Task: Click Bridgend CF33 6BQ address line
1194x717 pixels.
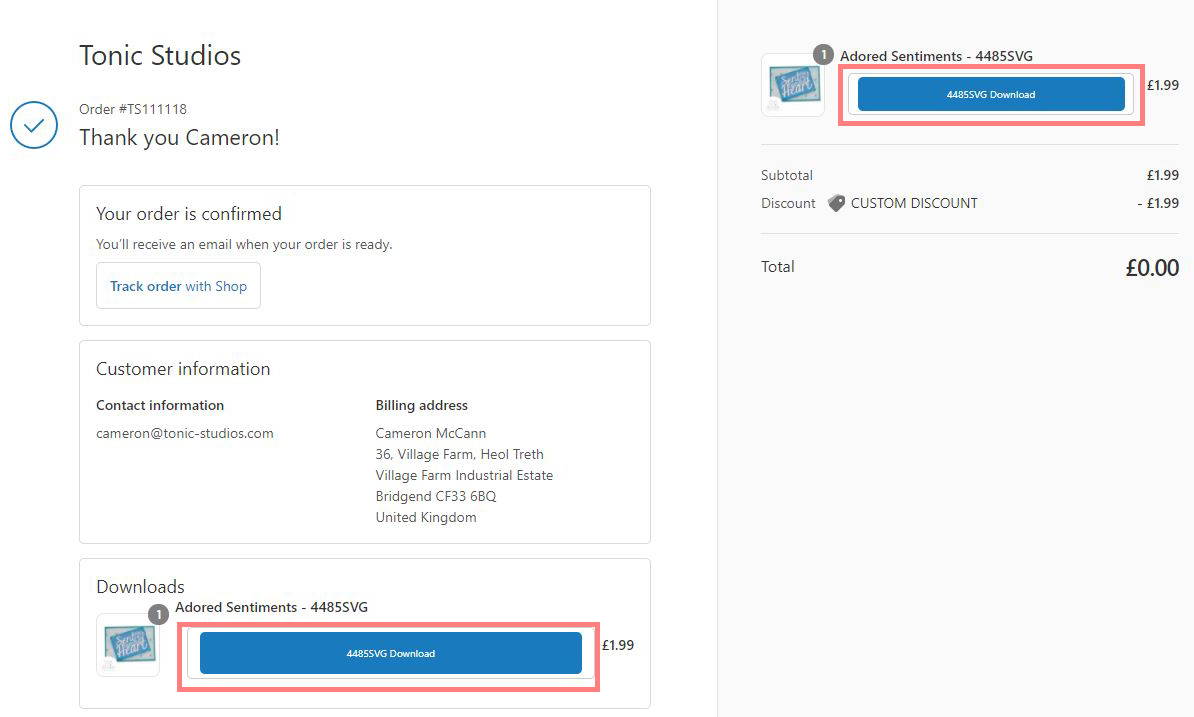Action: click(x=436, y=496)
